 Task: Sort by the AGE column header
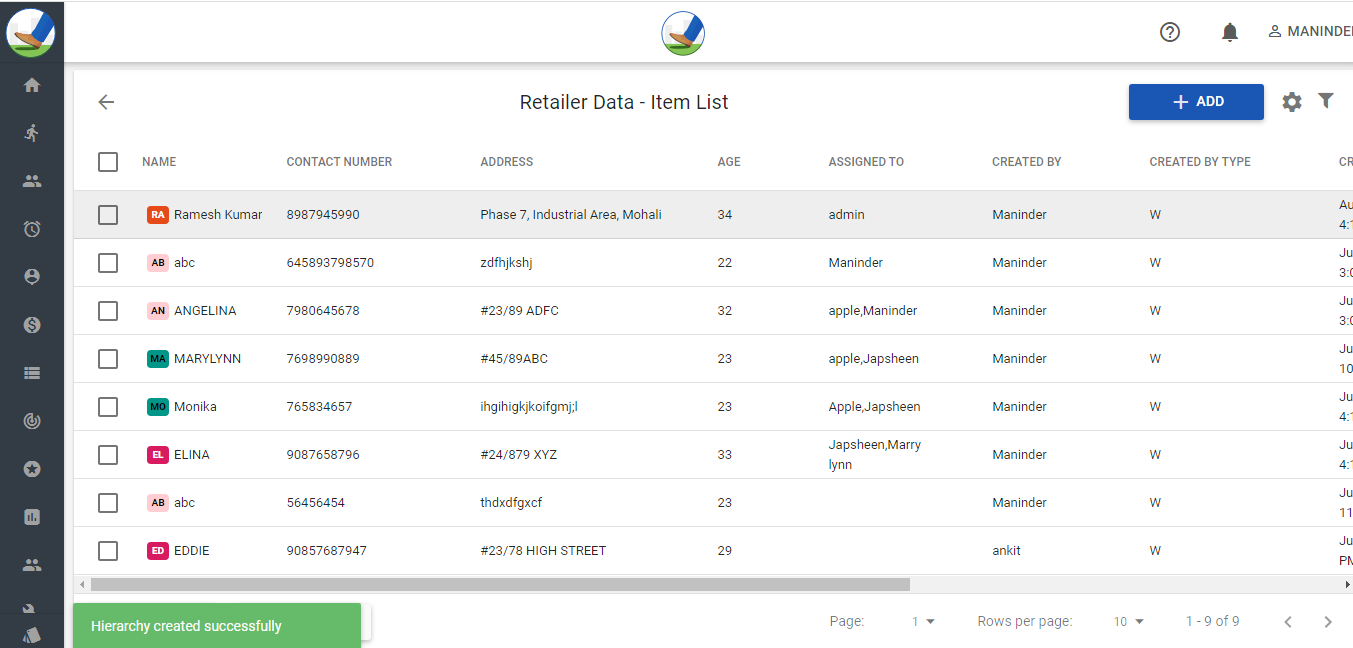[x=729, y=162]
